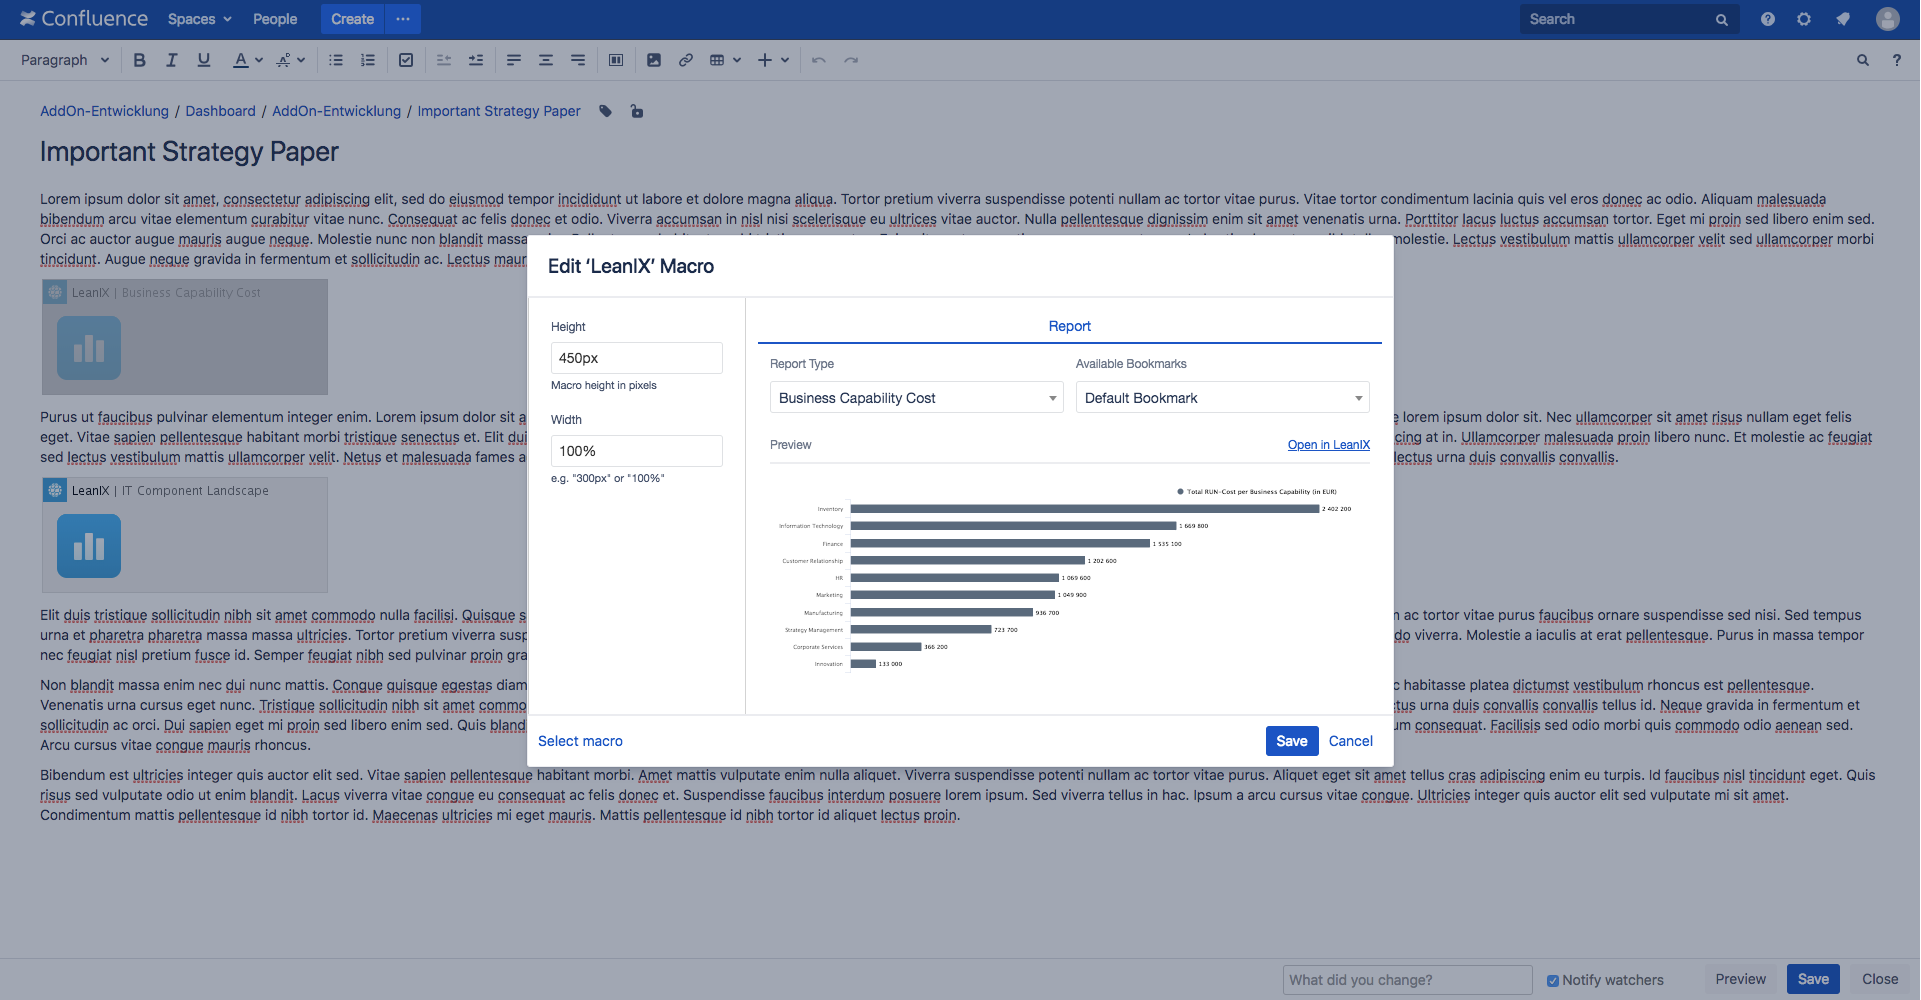Outdent the current paragraph
1921x1000 pixels.
(444, 60)
